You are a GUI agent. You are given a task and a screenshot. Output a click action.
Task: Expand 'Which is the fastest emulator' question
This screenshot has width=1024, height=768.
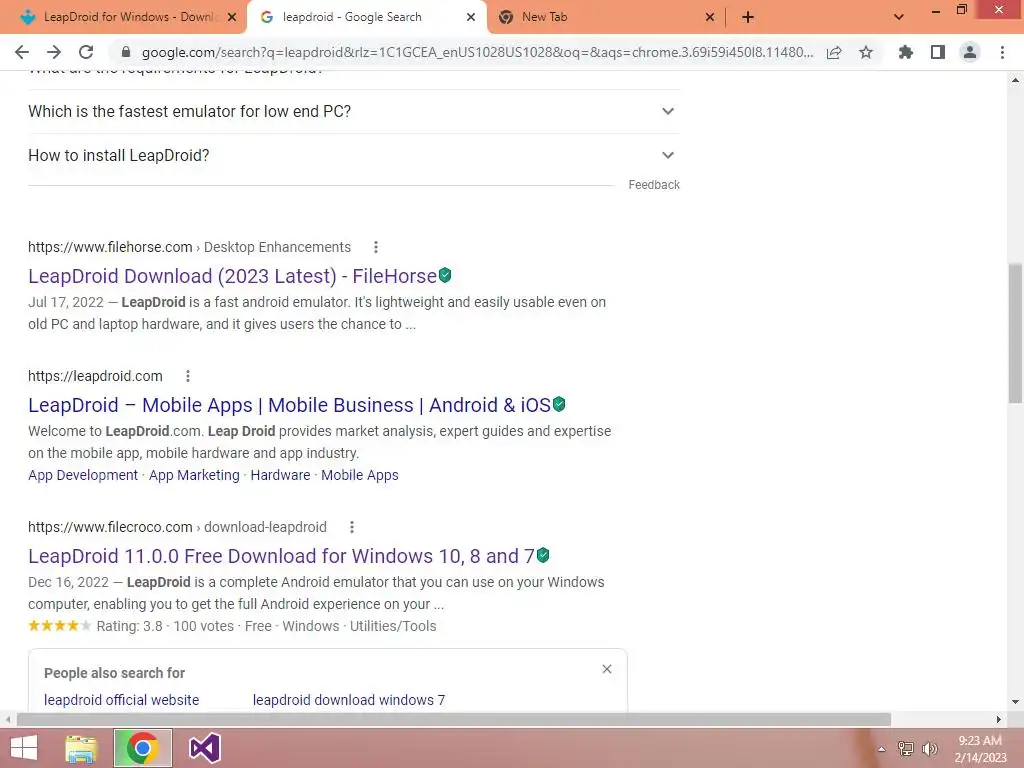tap(353, 111)
